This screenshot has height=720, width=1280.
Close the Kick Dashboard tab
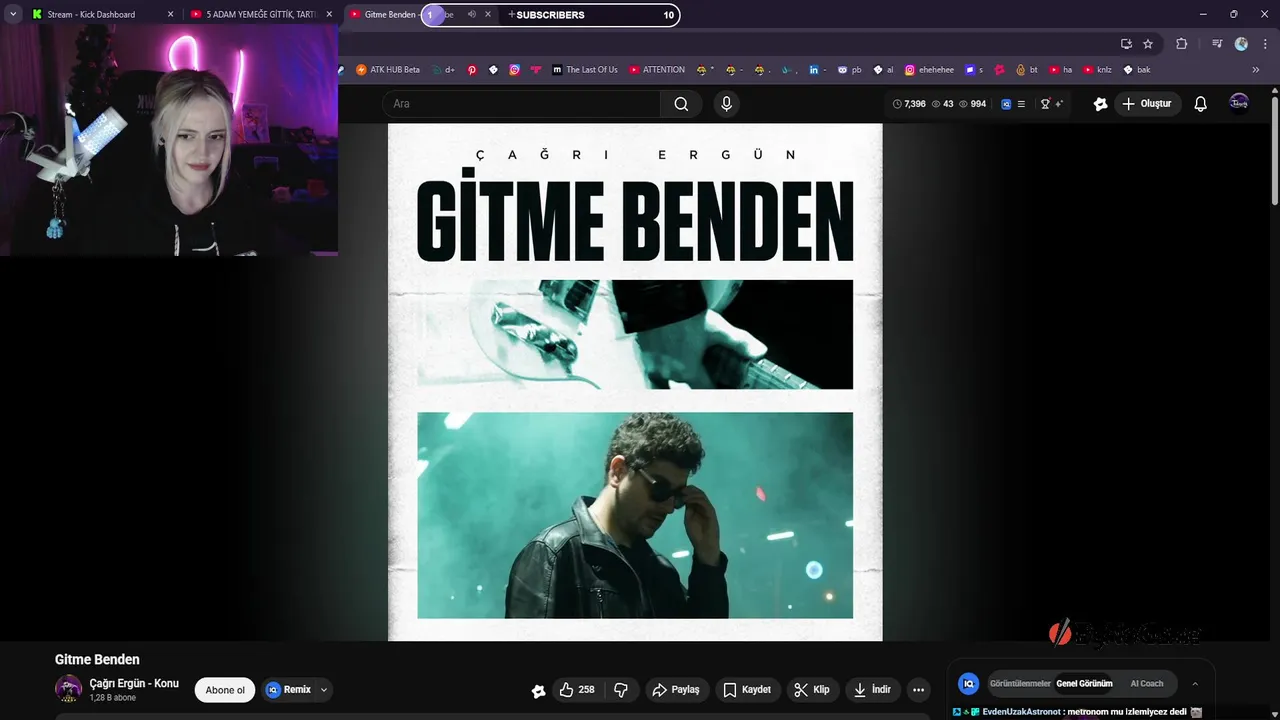(170, 15)
